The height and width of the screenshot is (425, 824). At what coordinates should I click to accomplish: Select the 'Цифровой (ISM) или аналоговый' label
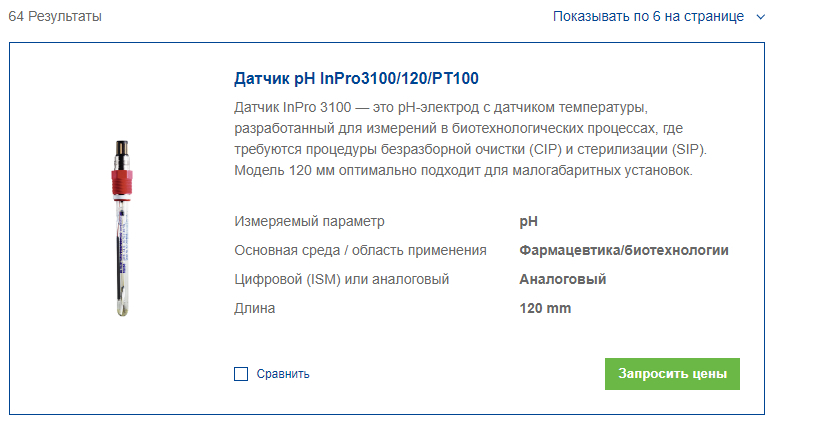click(x=342, y=280)
